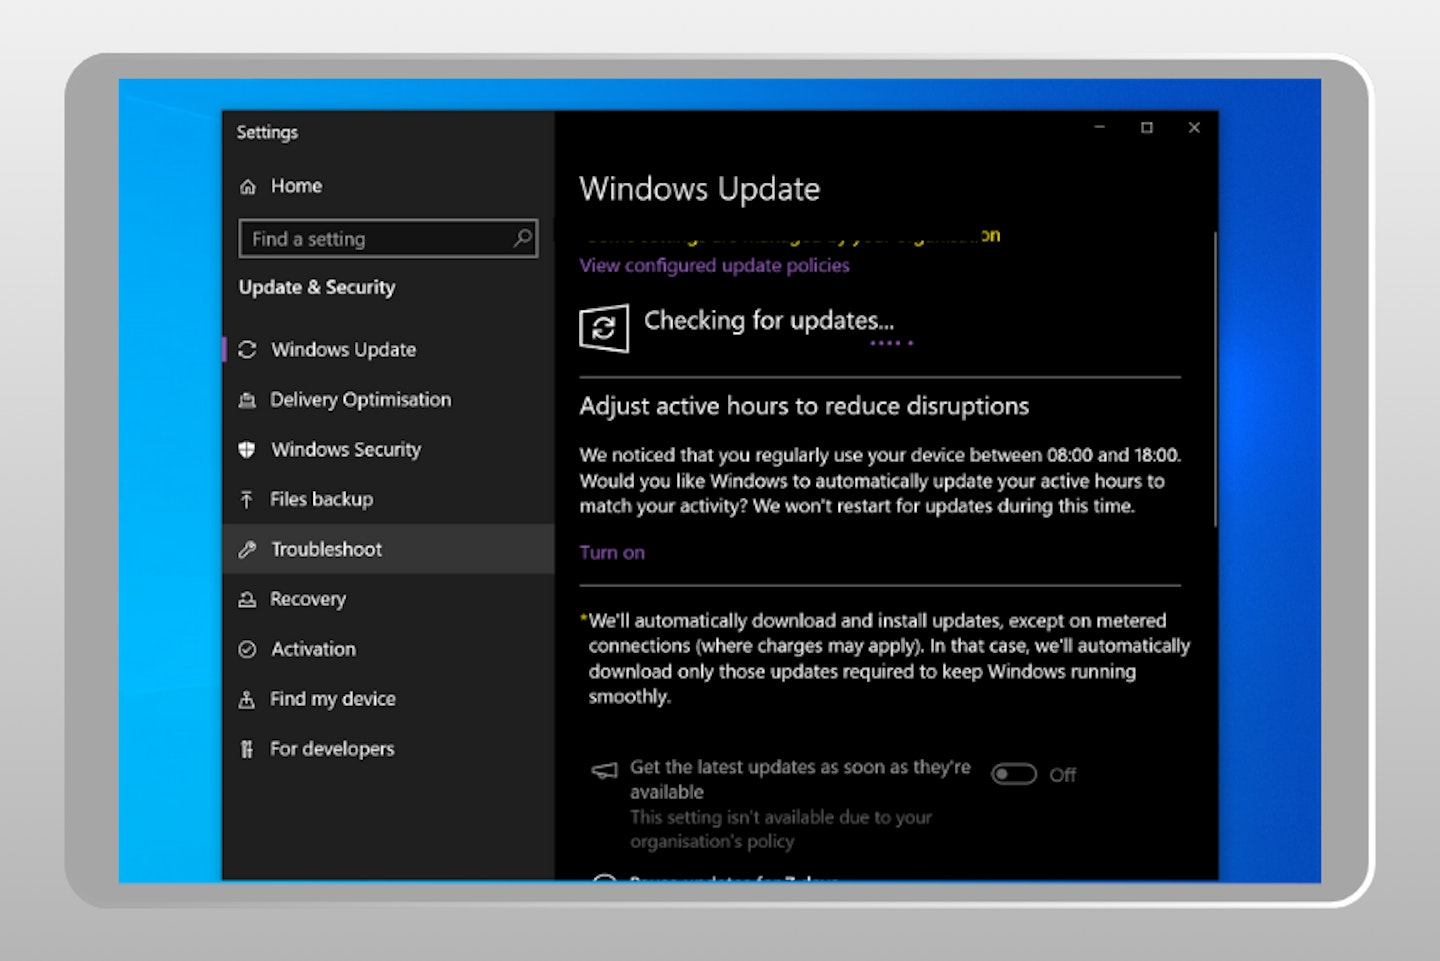
Task: Click the large update refresh icon
Action: click(x=604, y=328)
